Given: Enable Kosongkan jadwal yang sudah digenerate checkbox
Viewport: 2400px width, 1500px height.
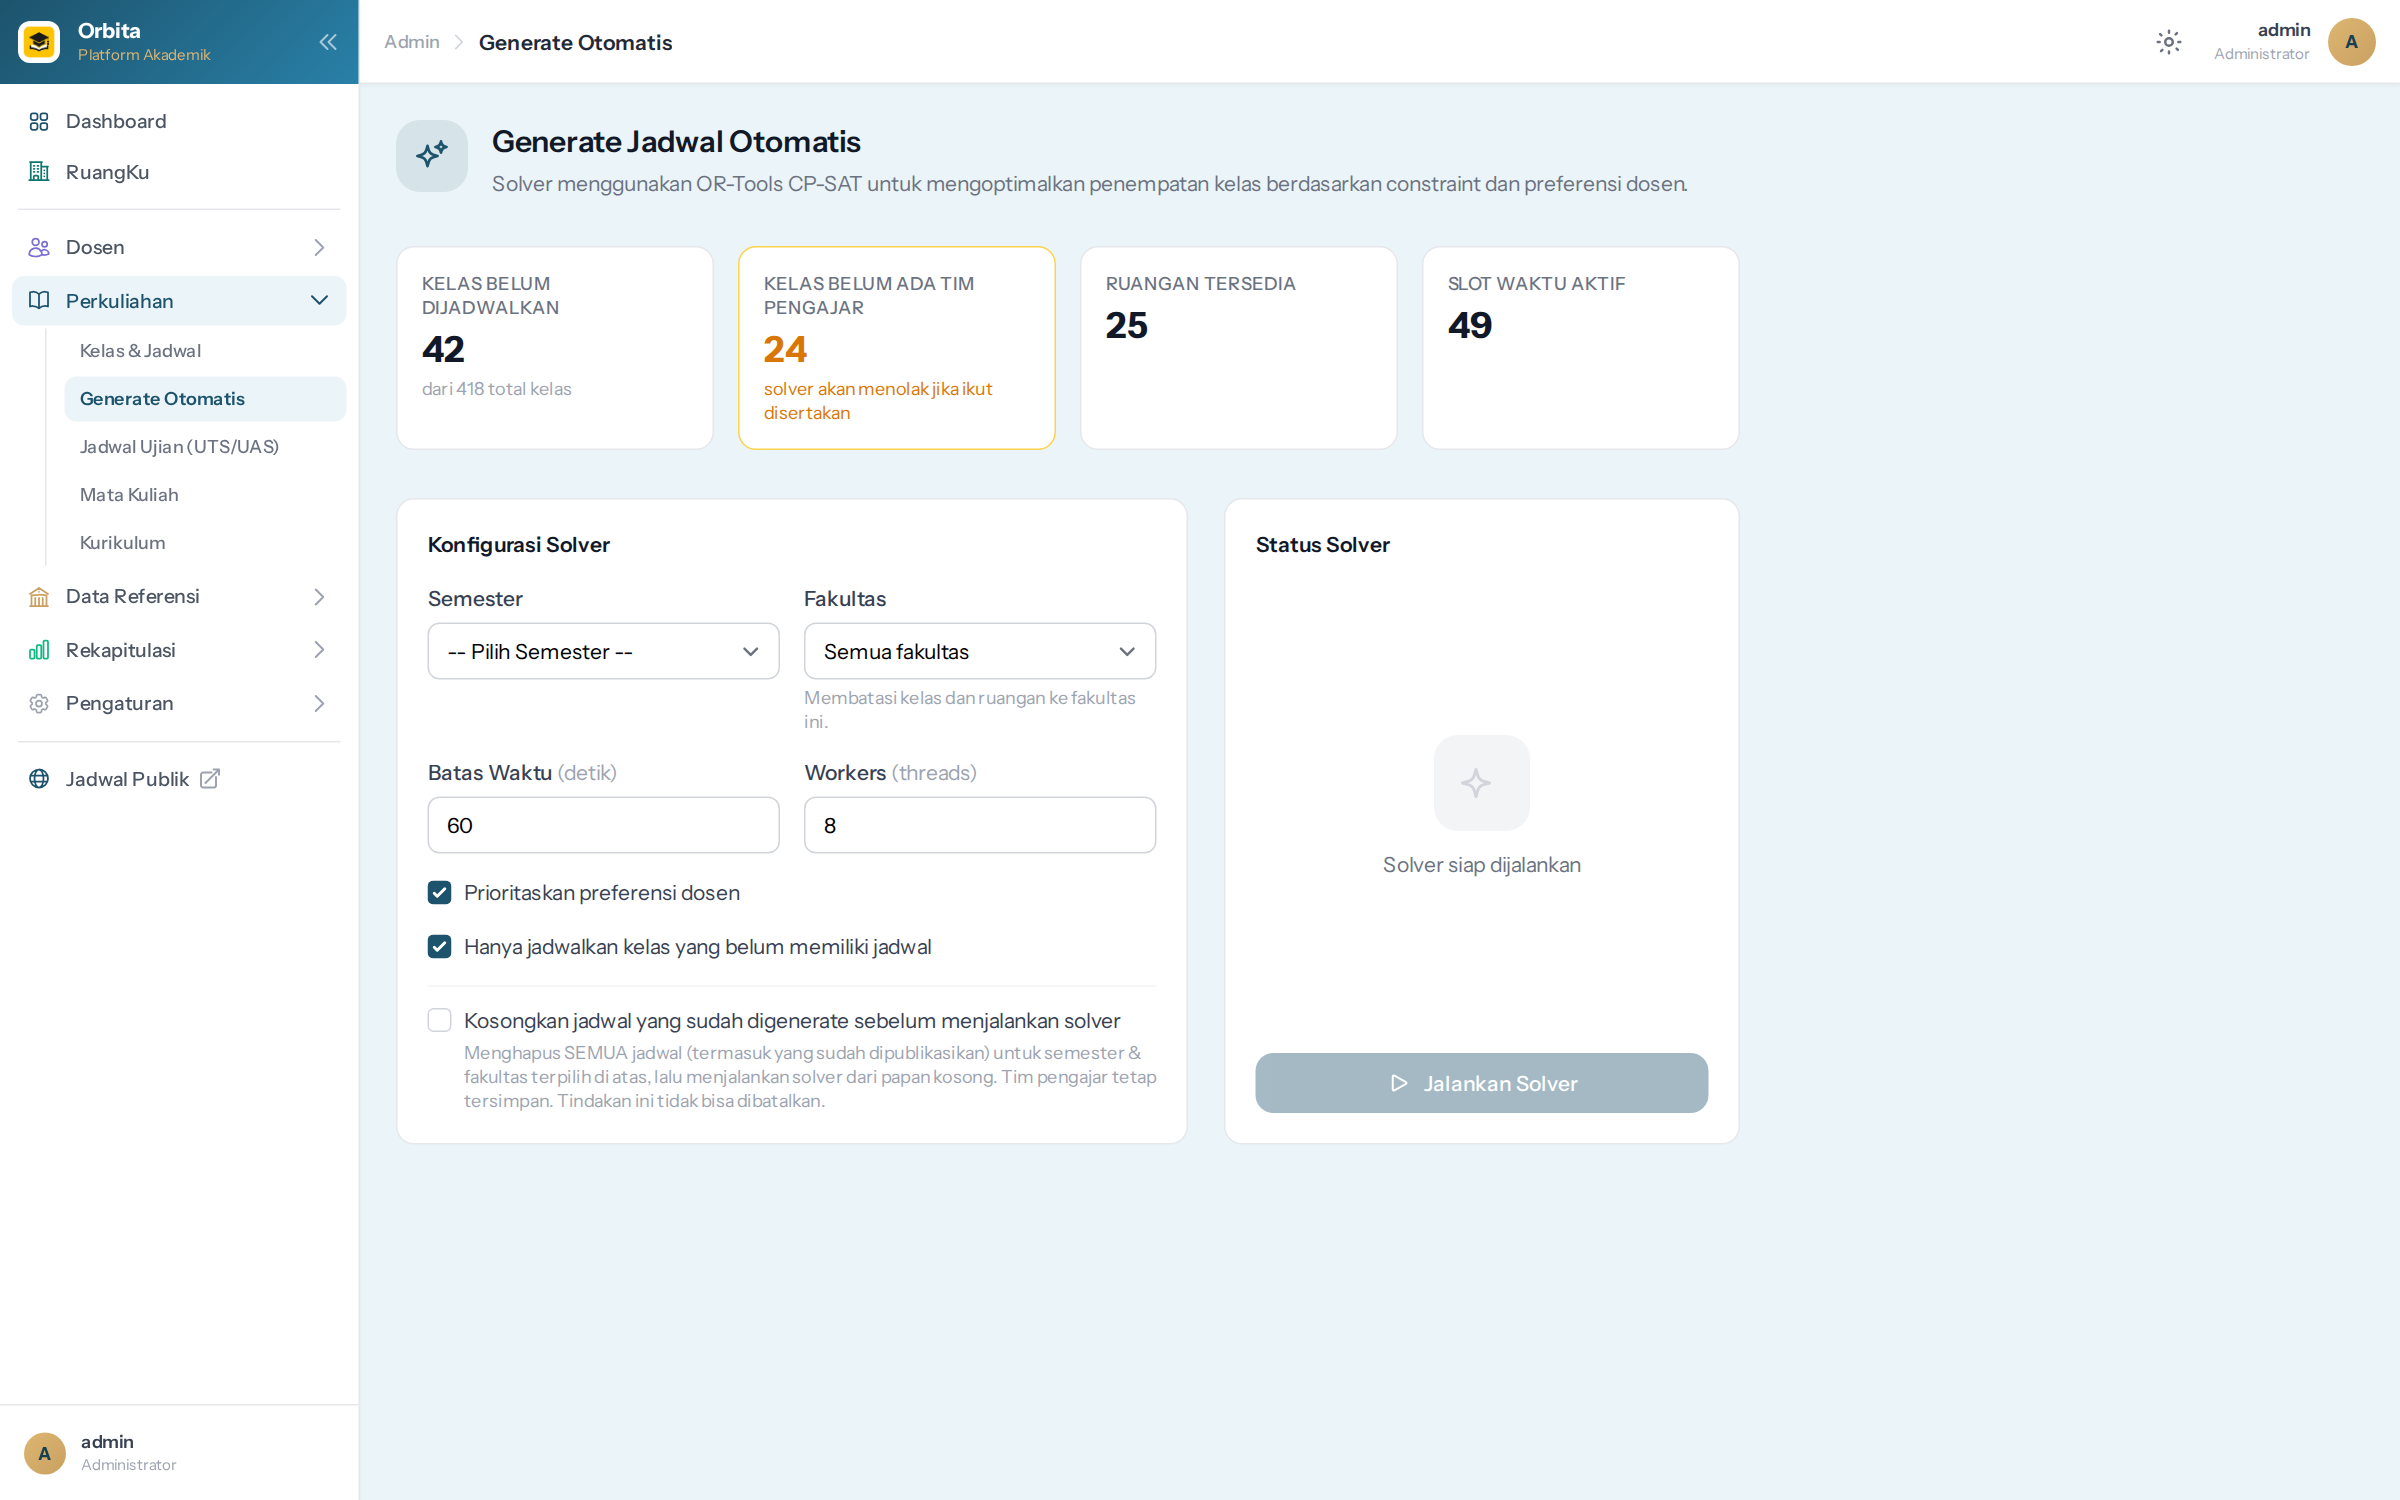Looking at the screenshot, I should point(440,1020).
